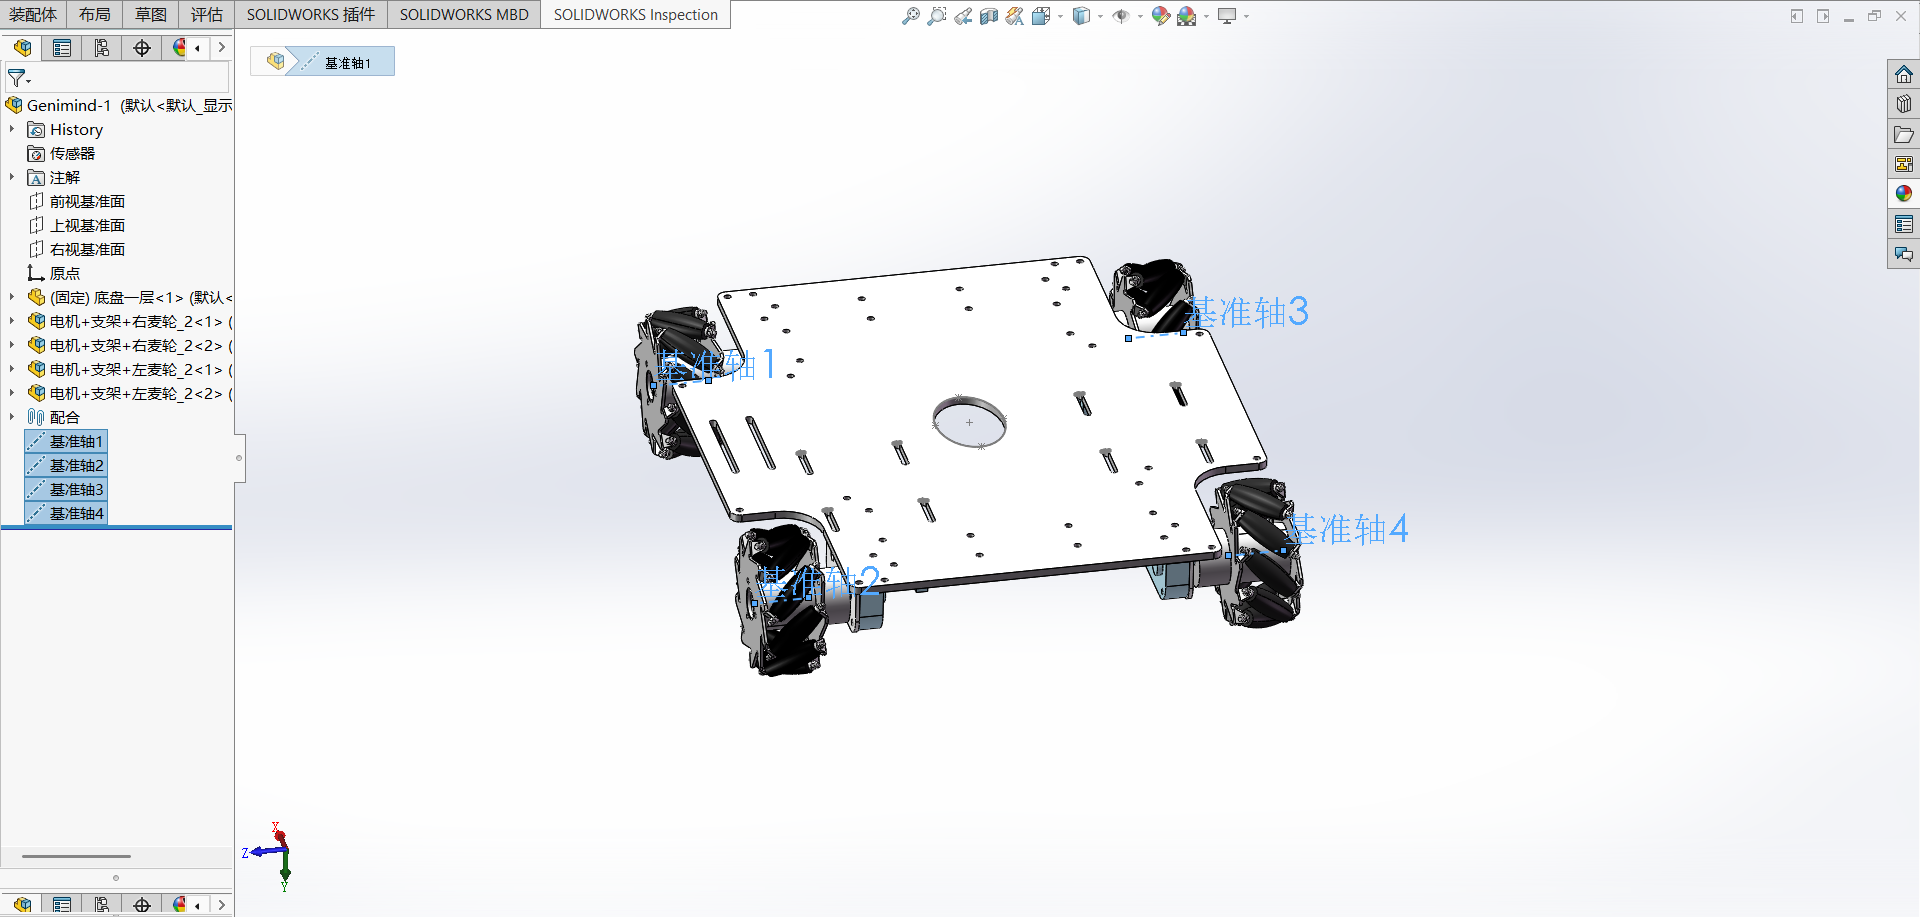The image size is (1920, 917).
Task: Activate the Zoom to Area tool
Action: coord(936,16)
